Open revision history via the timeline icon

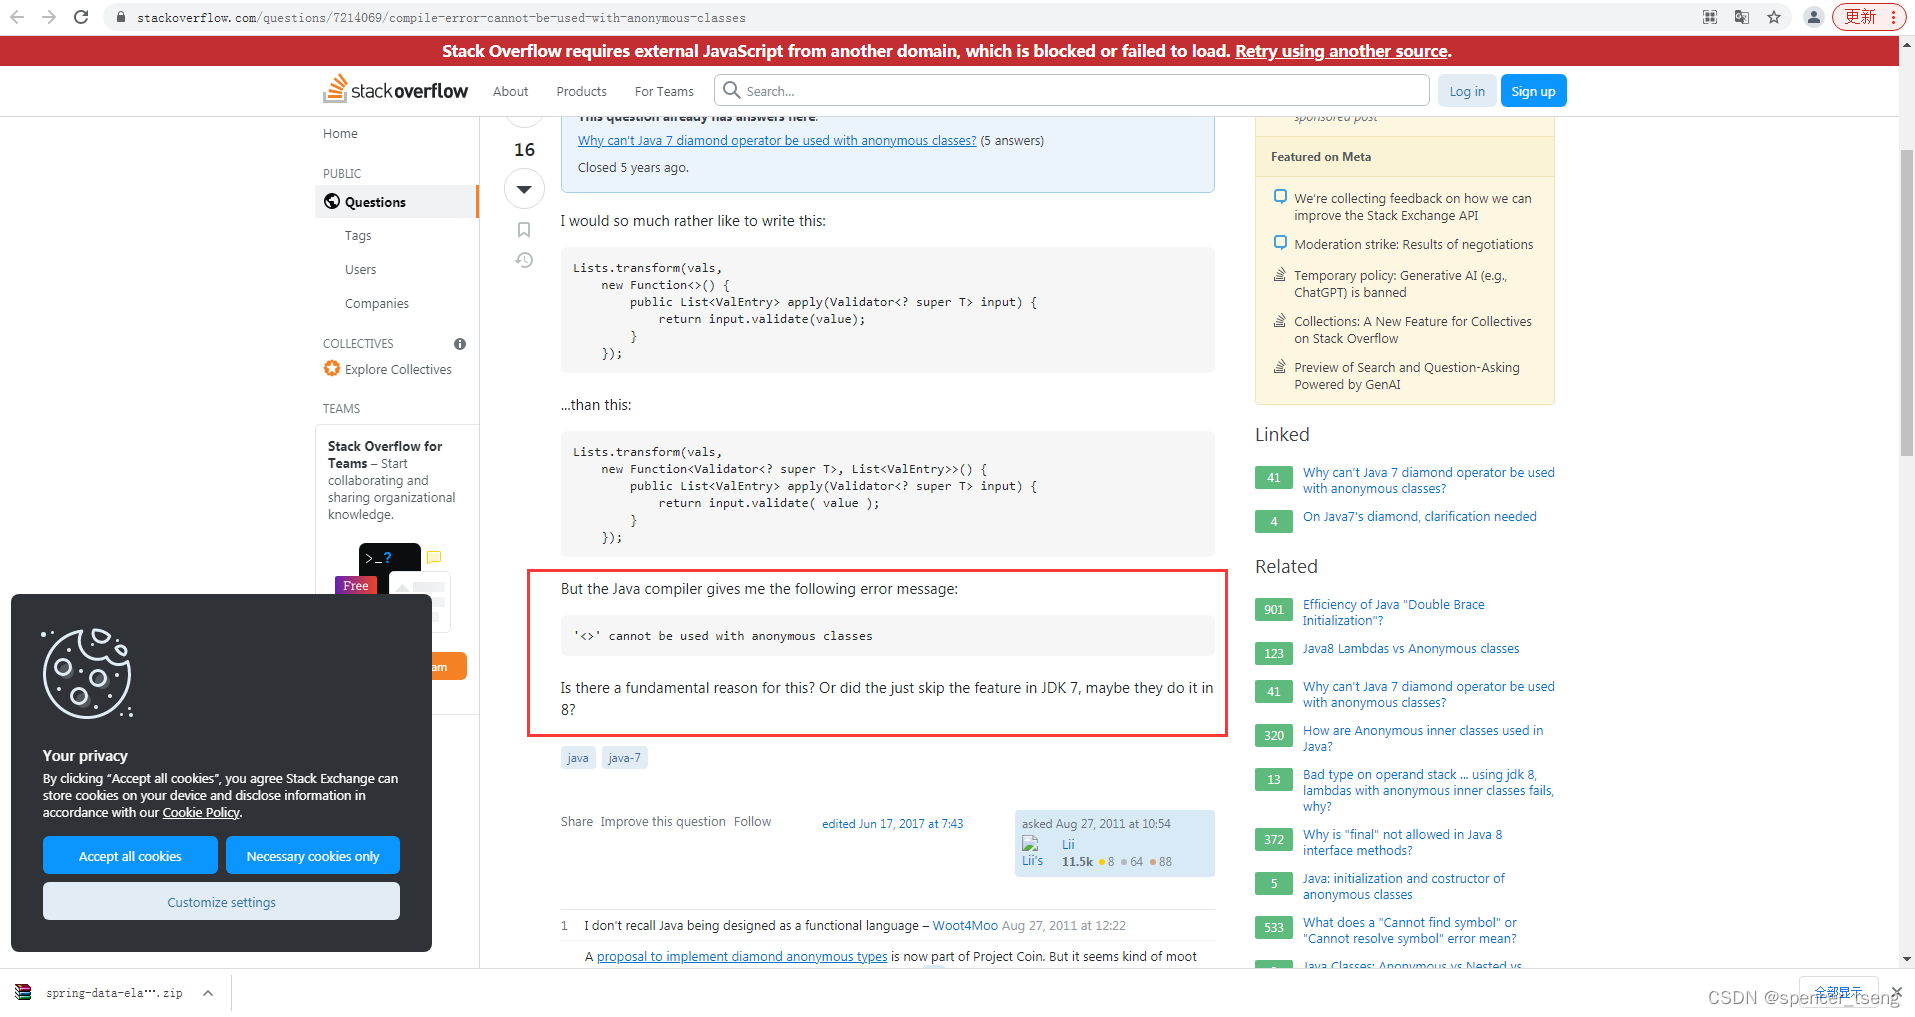click(x=523, y=259)
